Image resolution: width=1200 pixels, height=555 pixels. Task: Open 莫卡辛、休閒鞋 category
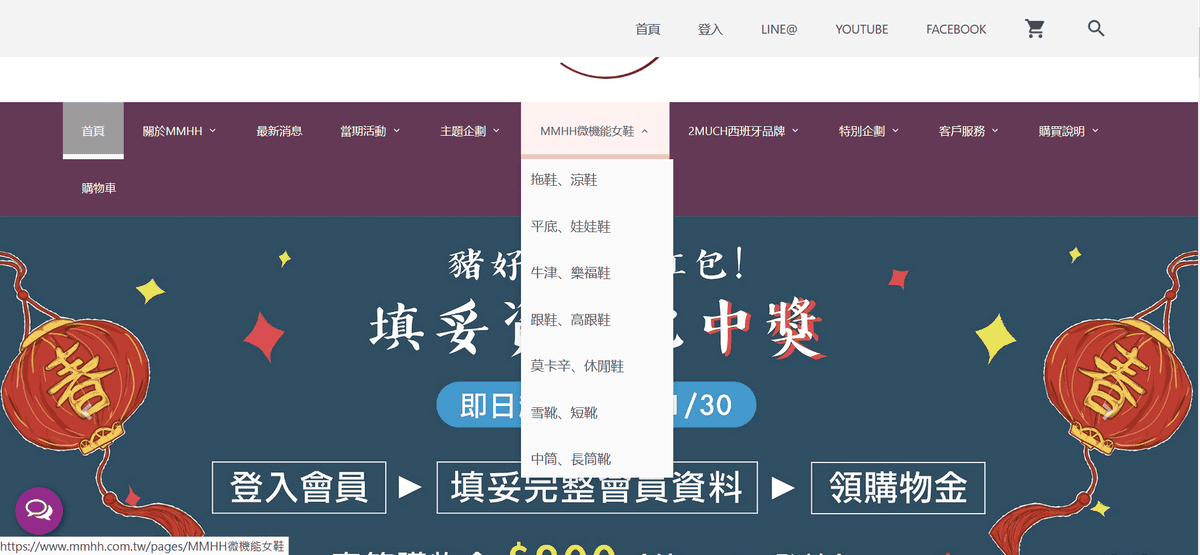click(x=577, y=366)
